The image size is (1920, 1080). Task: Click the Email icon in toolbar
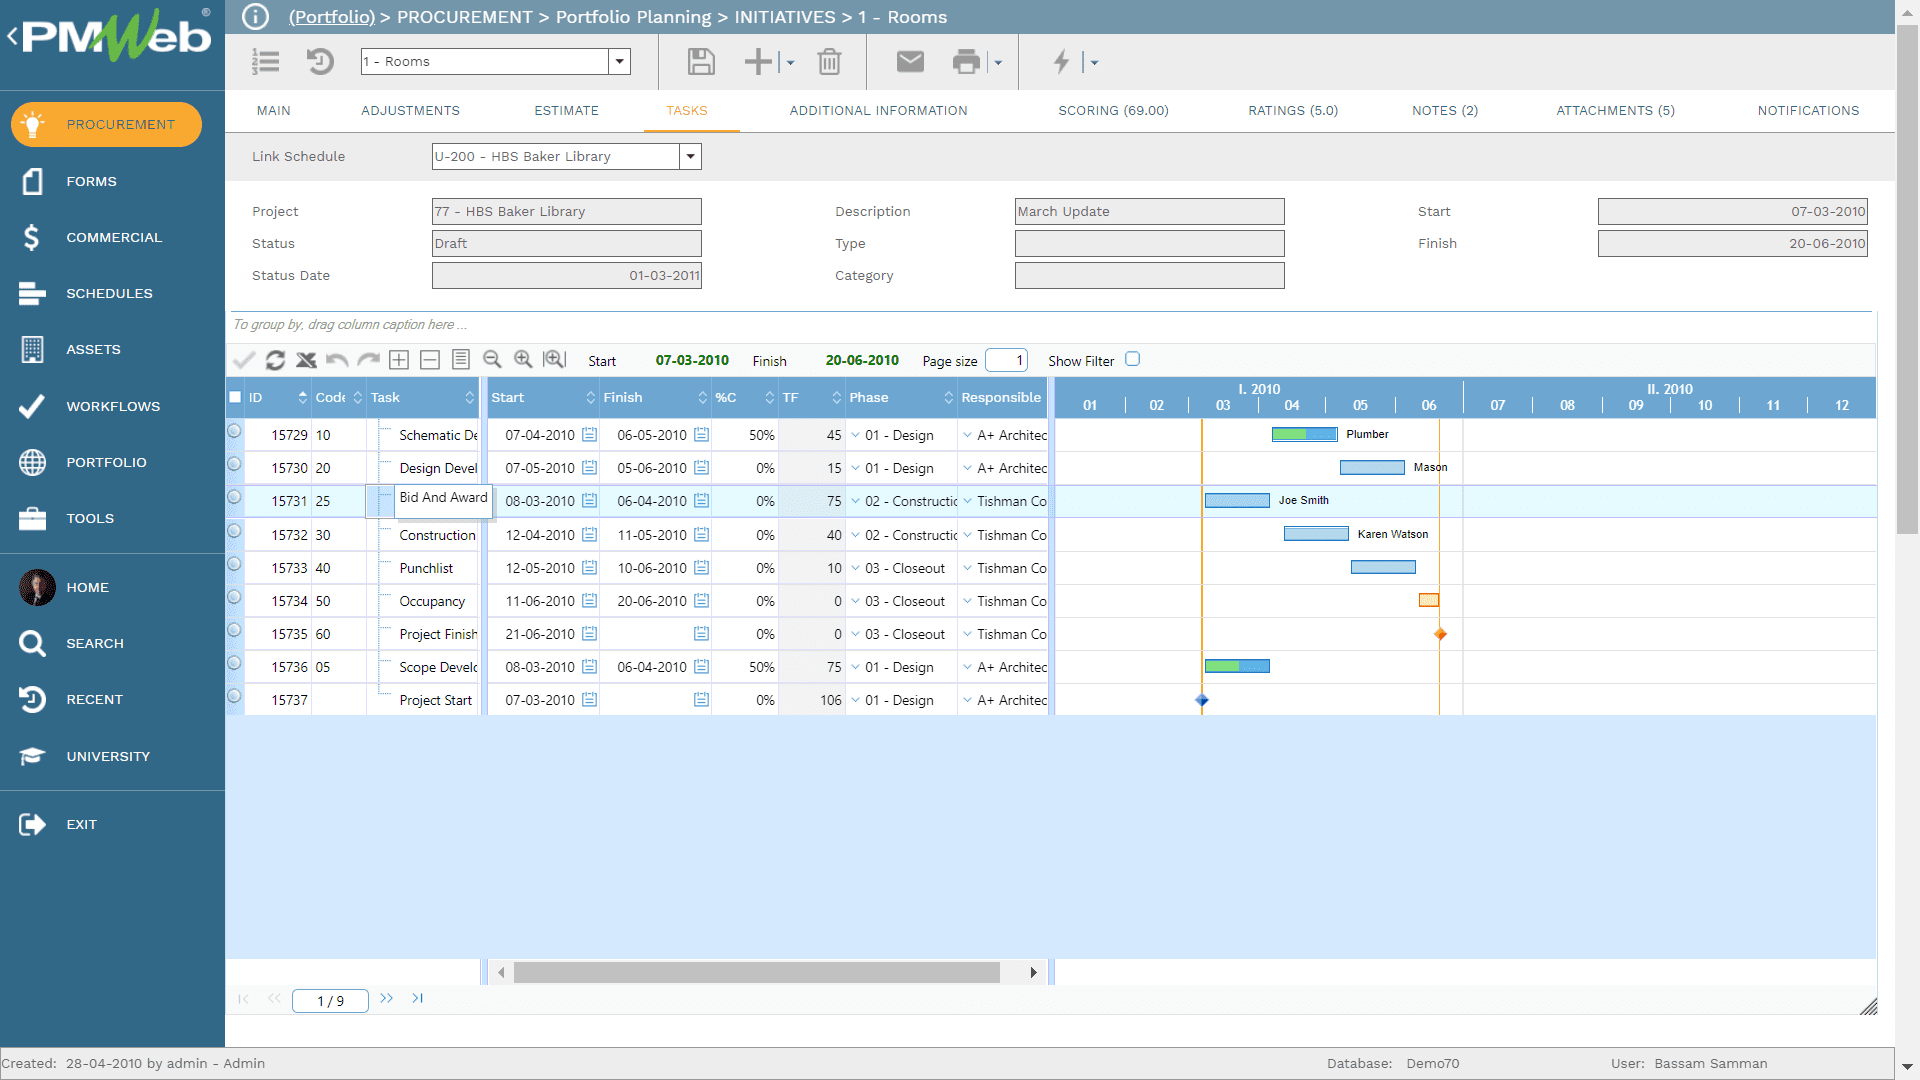point(911,61)
